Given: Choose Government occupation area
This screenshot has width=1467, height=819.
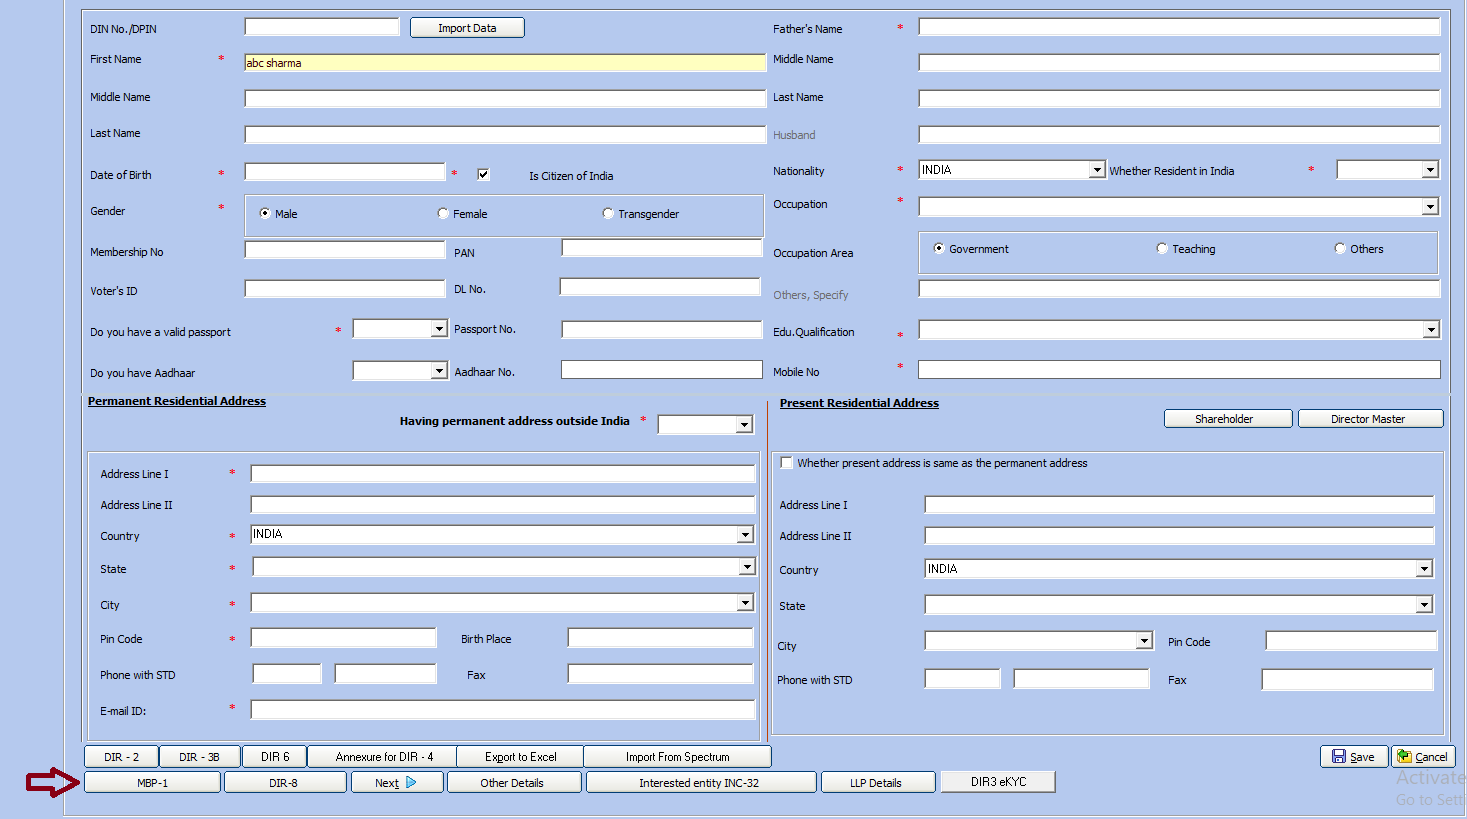Looking at the screenshot, I should [939, 248].
